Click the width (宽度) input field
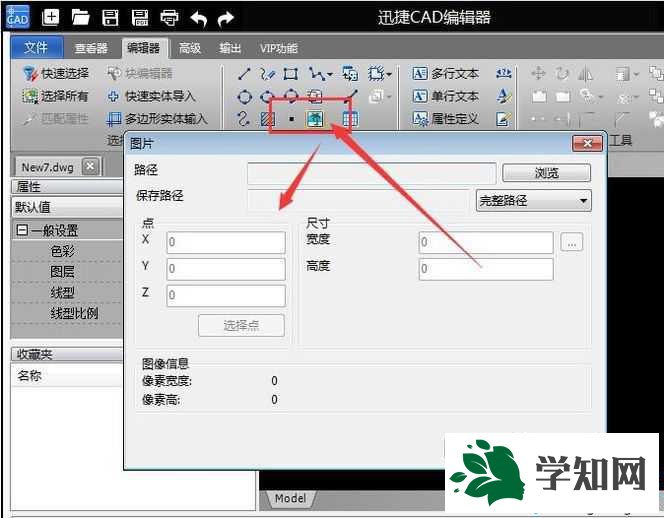664x518 pixels. pyautogui.click(x=486, y=242)
